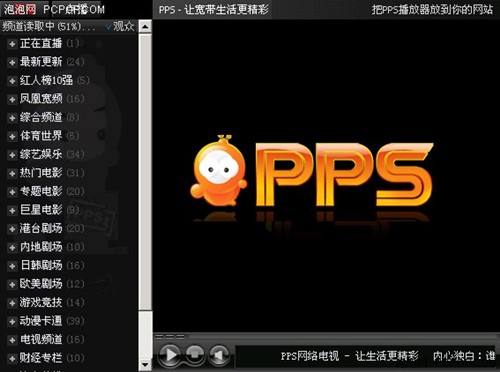Expand the 动漫卡通 category
The height and width of the screenshot is (372, 500).
tap(12, 321)
